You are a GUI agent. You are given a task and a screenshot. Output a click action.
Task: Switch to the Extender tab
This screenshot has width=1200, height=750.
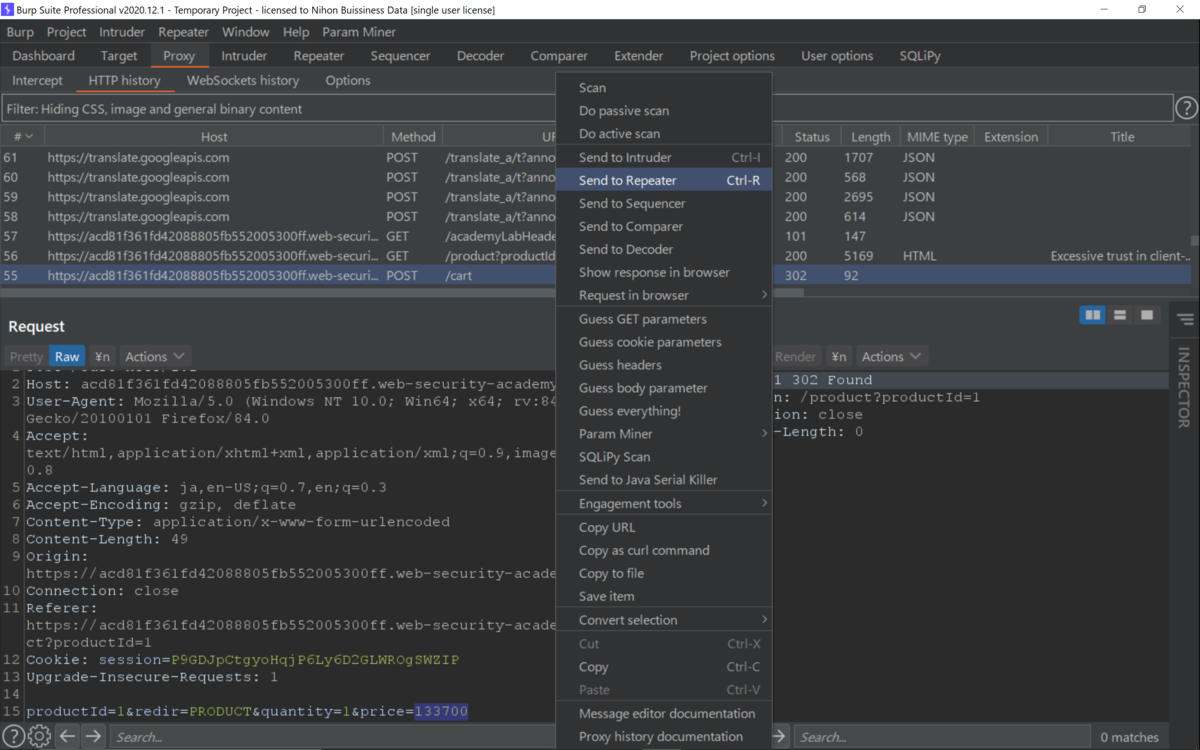point(638,56)
